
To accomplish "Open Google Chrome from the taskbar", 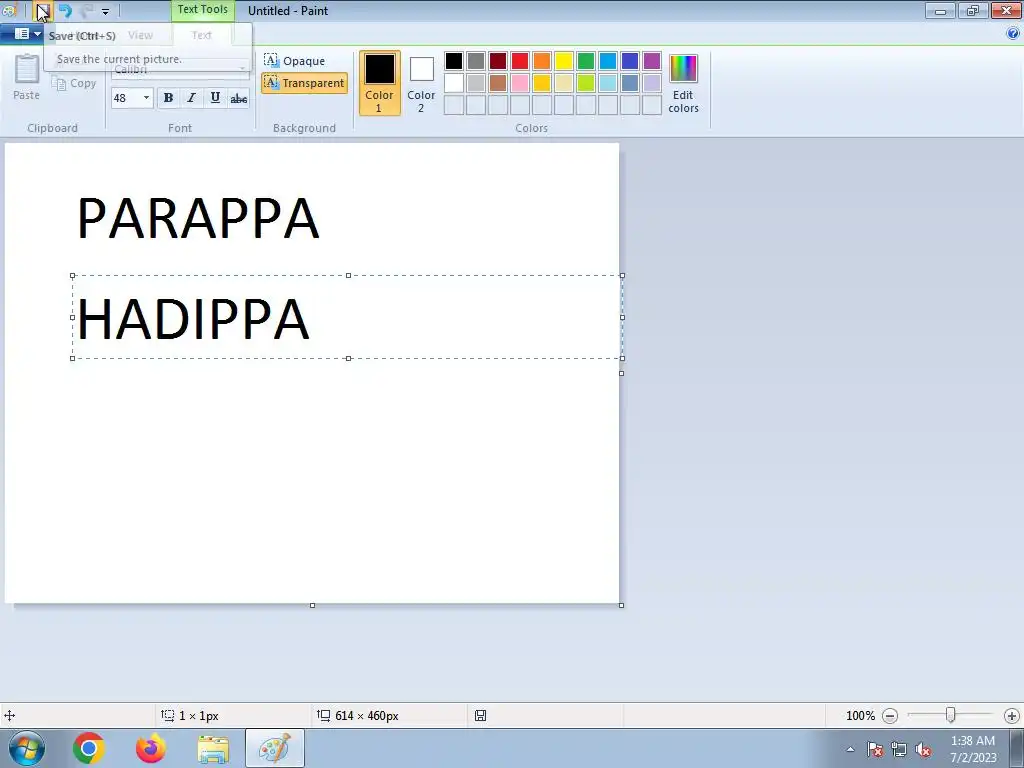I will 89,748.
